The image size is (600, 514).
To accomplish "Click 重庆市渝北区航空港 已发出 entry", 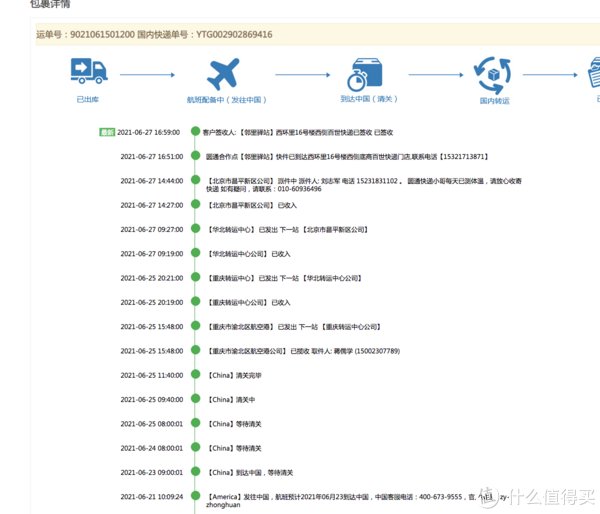I will (x=294, y=327).
